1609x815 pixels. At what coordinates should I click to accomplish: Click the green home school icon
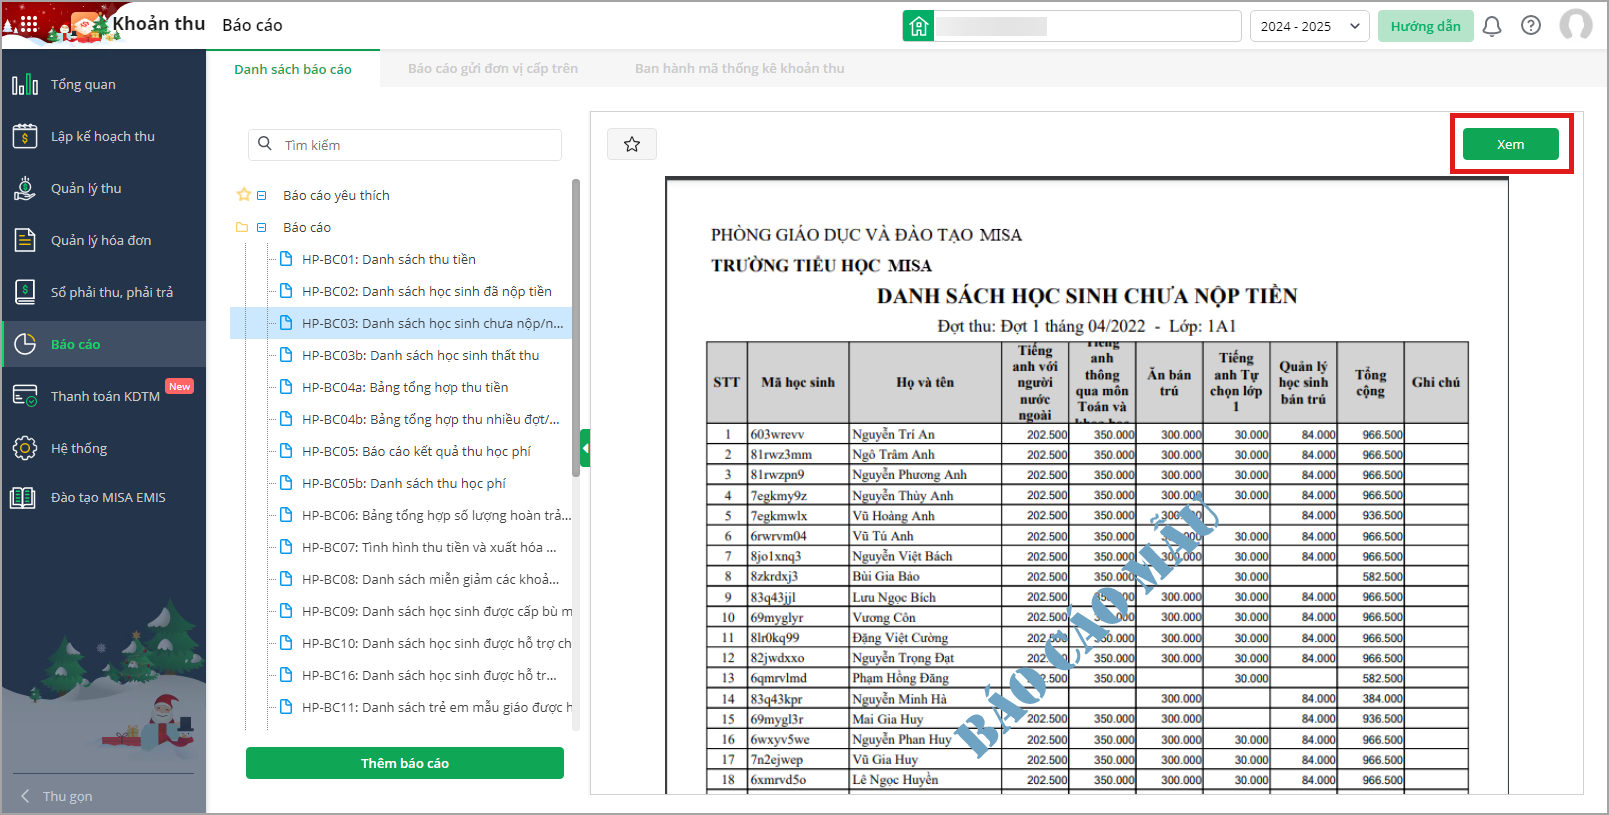coord(918,26)
